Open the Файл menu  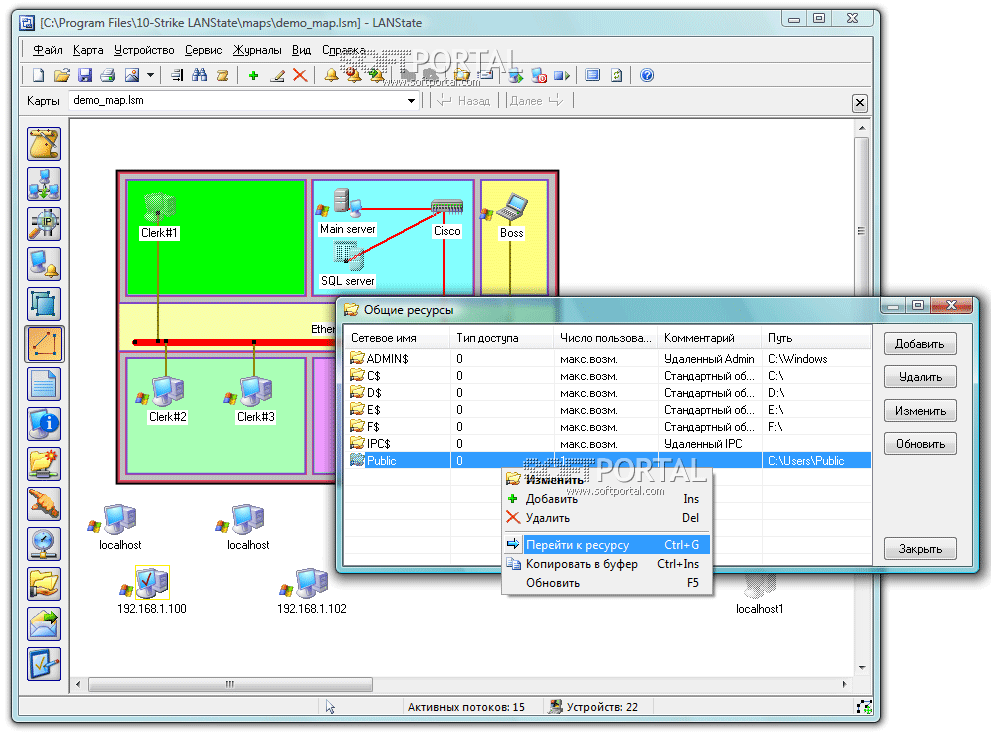coord(47,50)
